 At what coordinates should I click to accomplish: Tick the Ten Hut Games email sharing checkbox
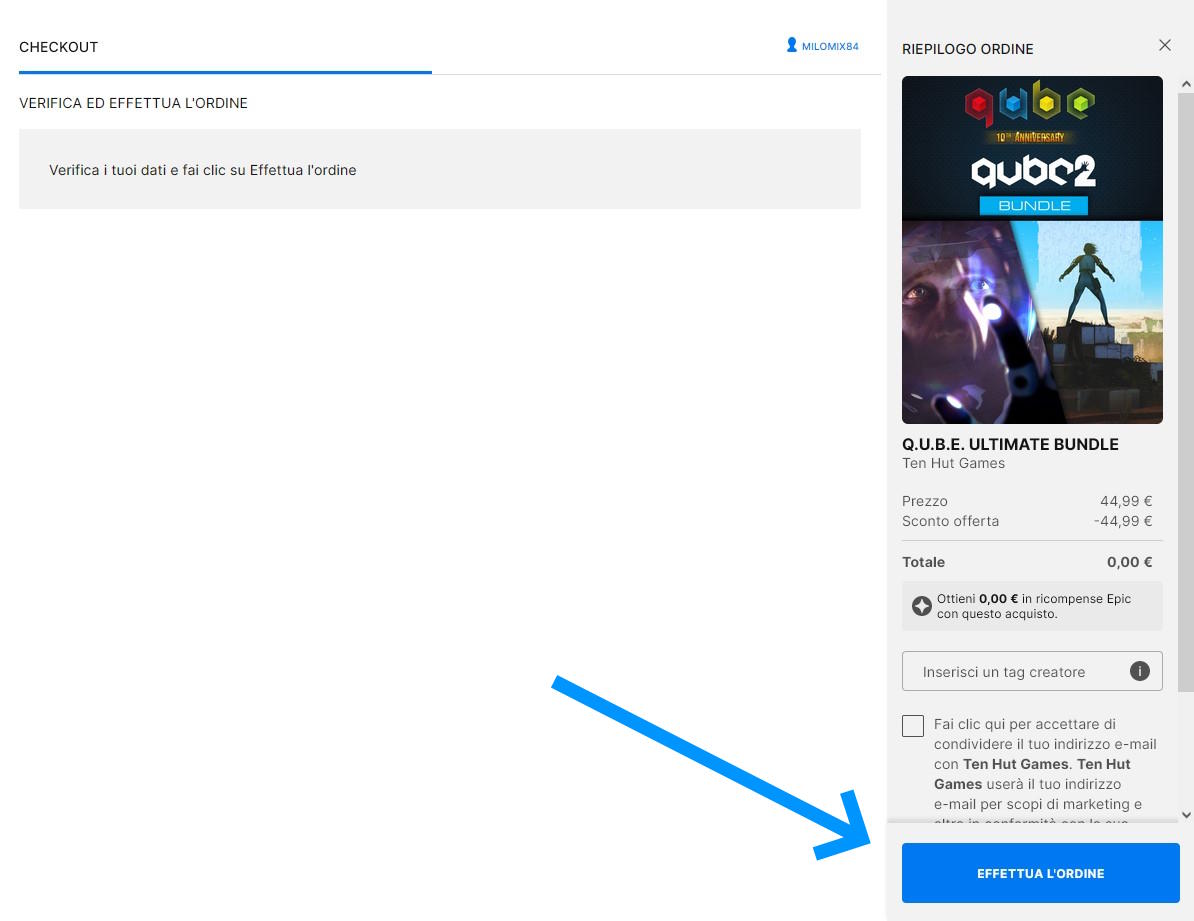click(913, 726)
